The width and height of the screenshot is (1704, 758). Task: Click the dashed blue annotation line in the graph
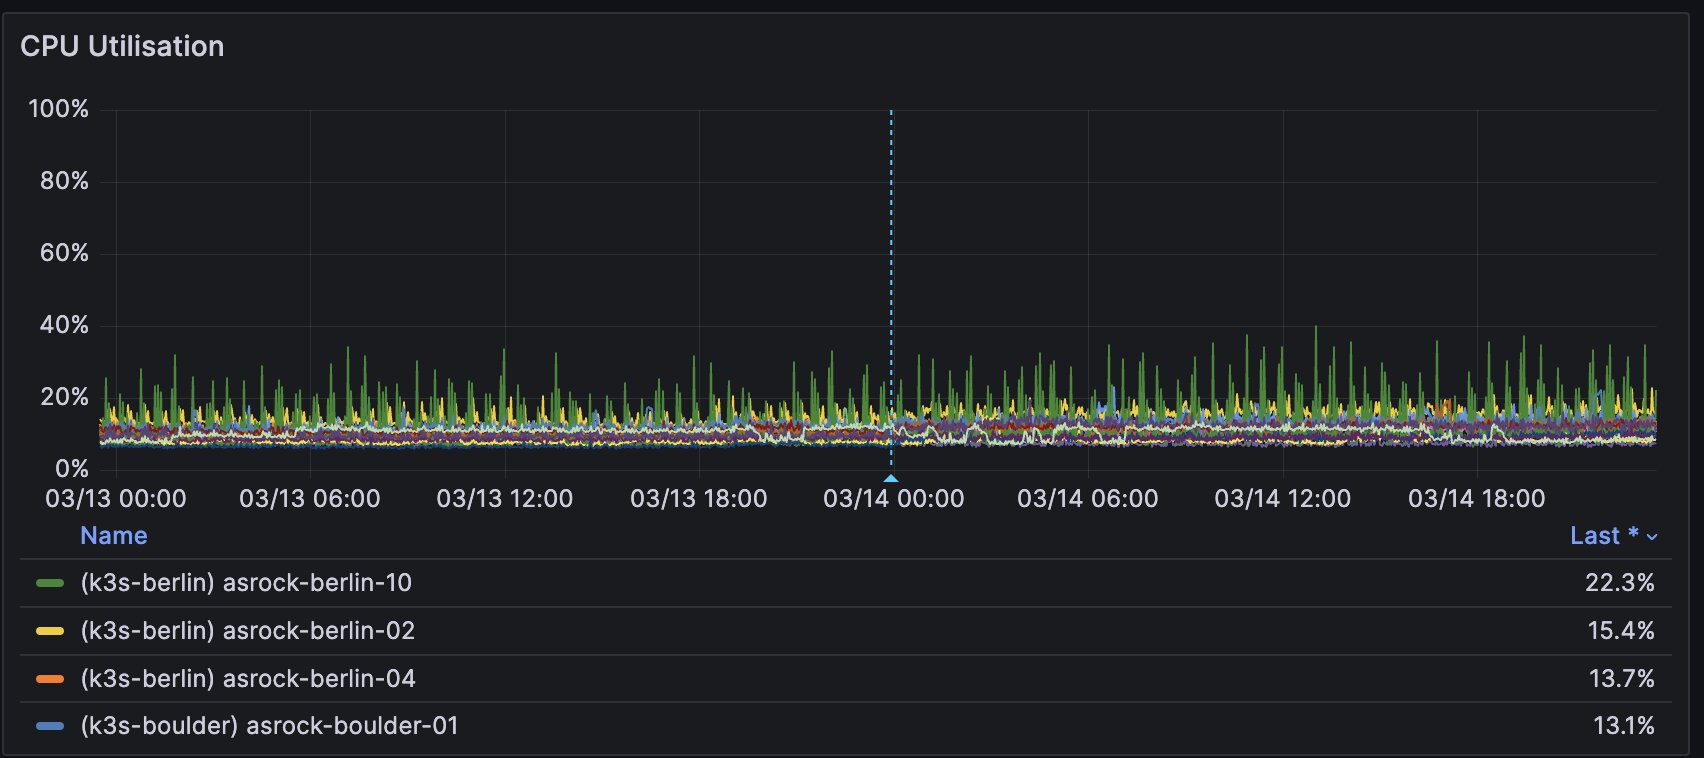click(x=891, y=250)
